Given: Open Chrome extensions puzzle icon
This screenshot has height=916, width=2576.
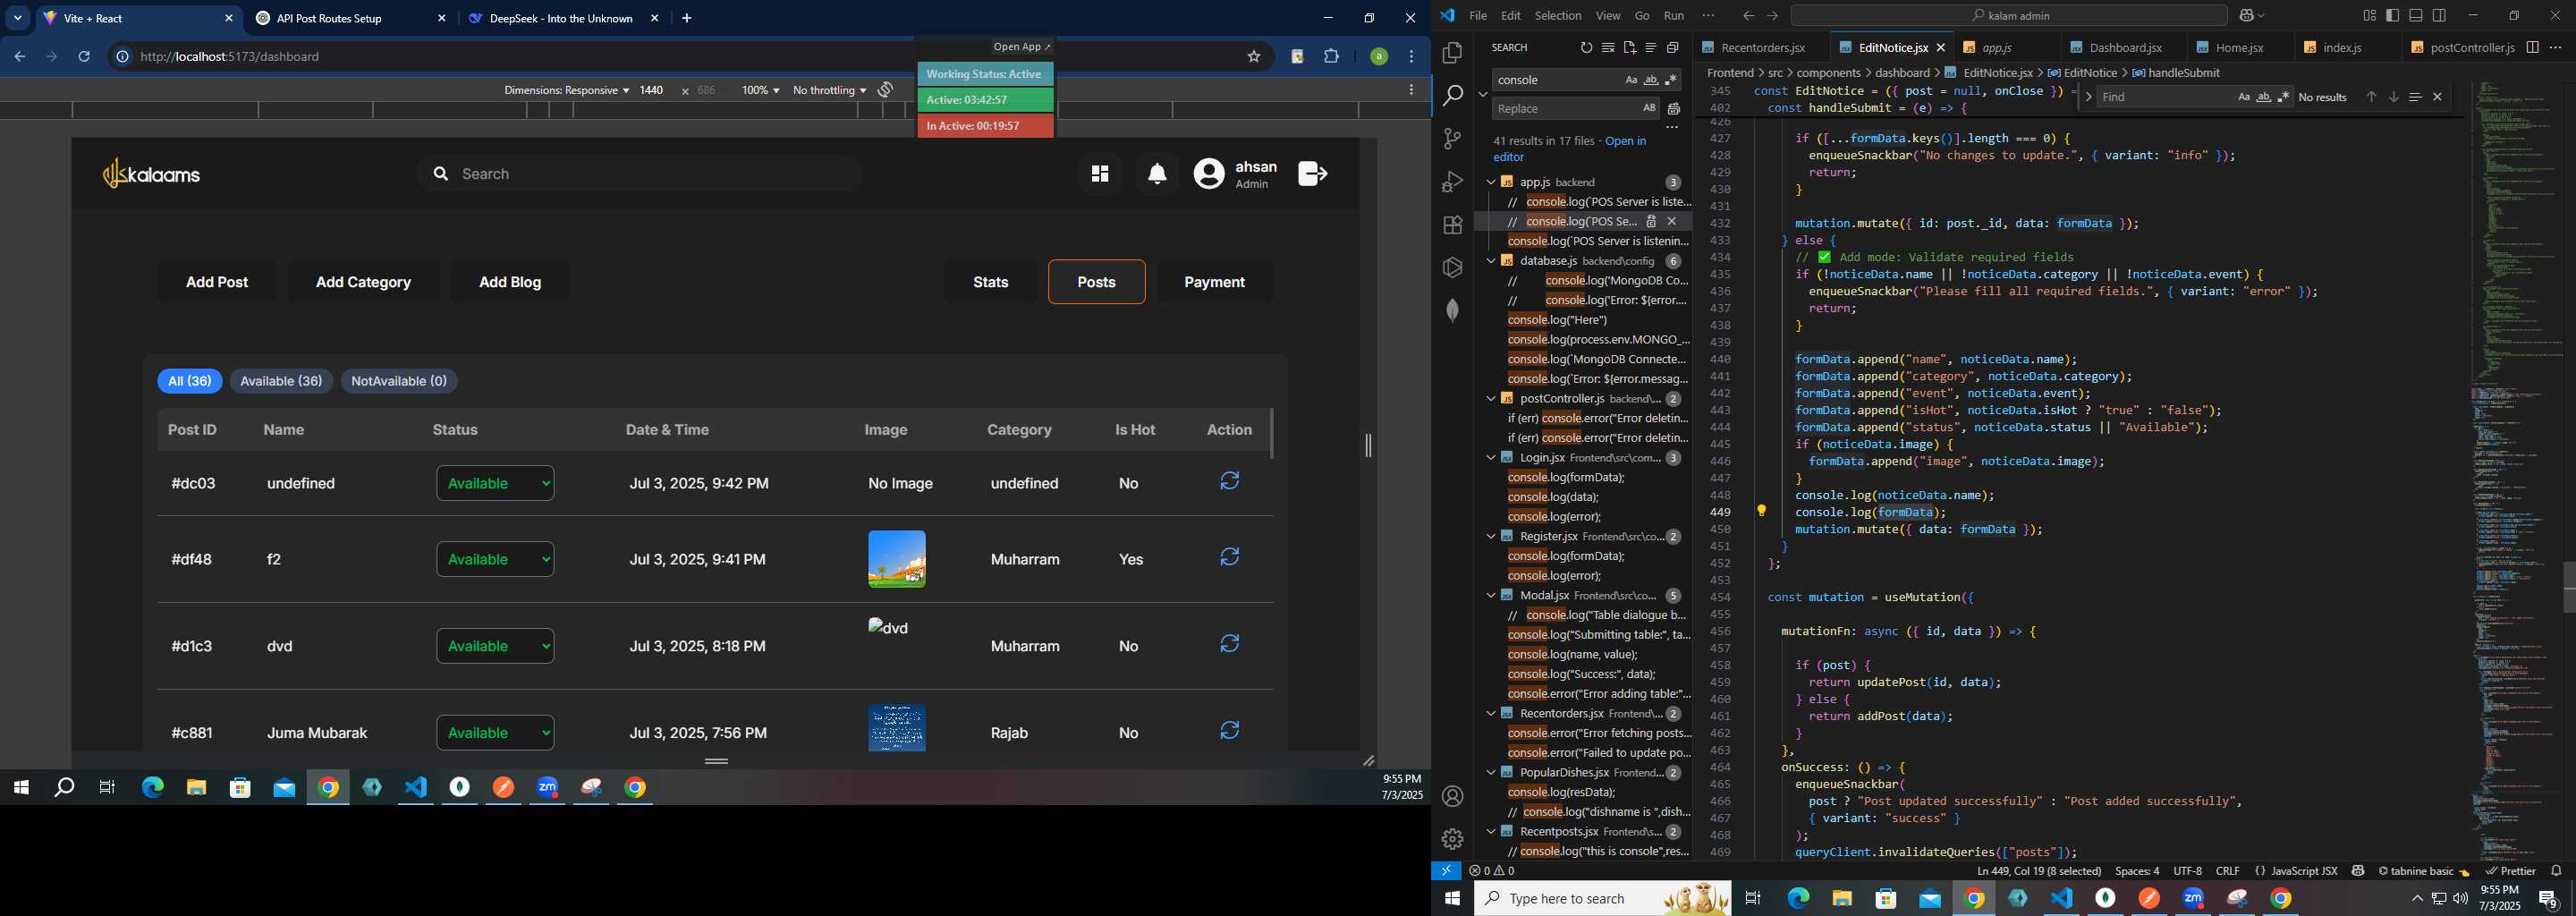Looking at the screenshot, I should click(1331, 57).
